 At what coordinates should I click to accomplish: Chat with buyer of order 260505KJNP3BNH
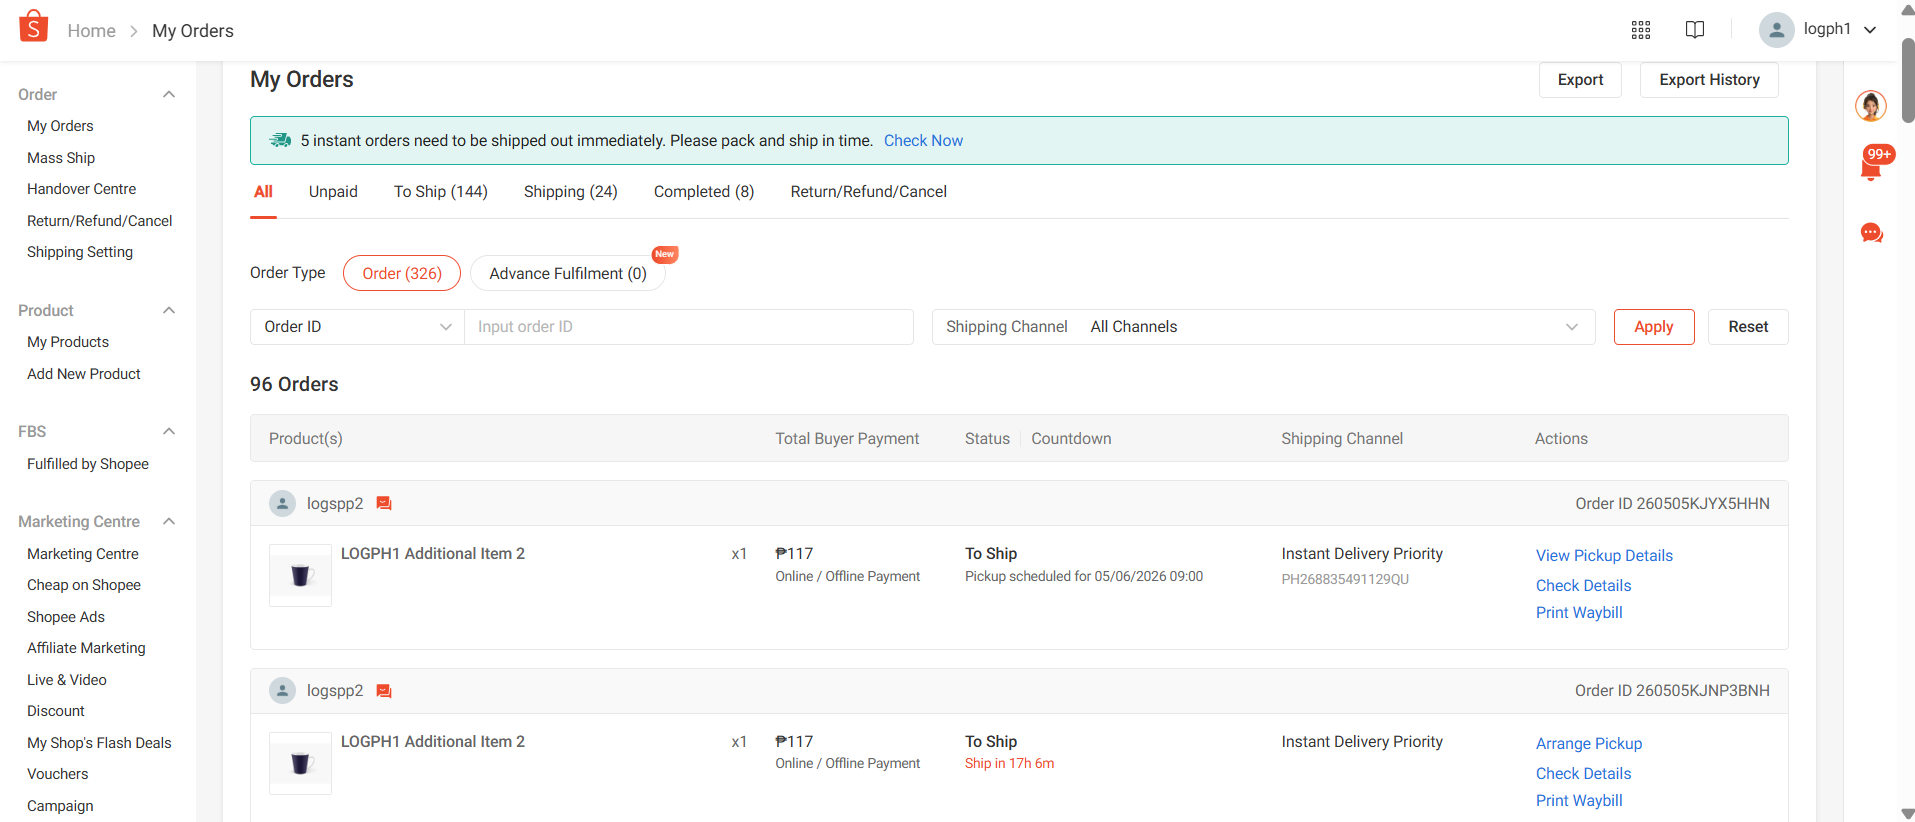[x=384, y=691]
